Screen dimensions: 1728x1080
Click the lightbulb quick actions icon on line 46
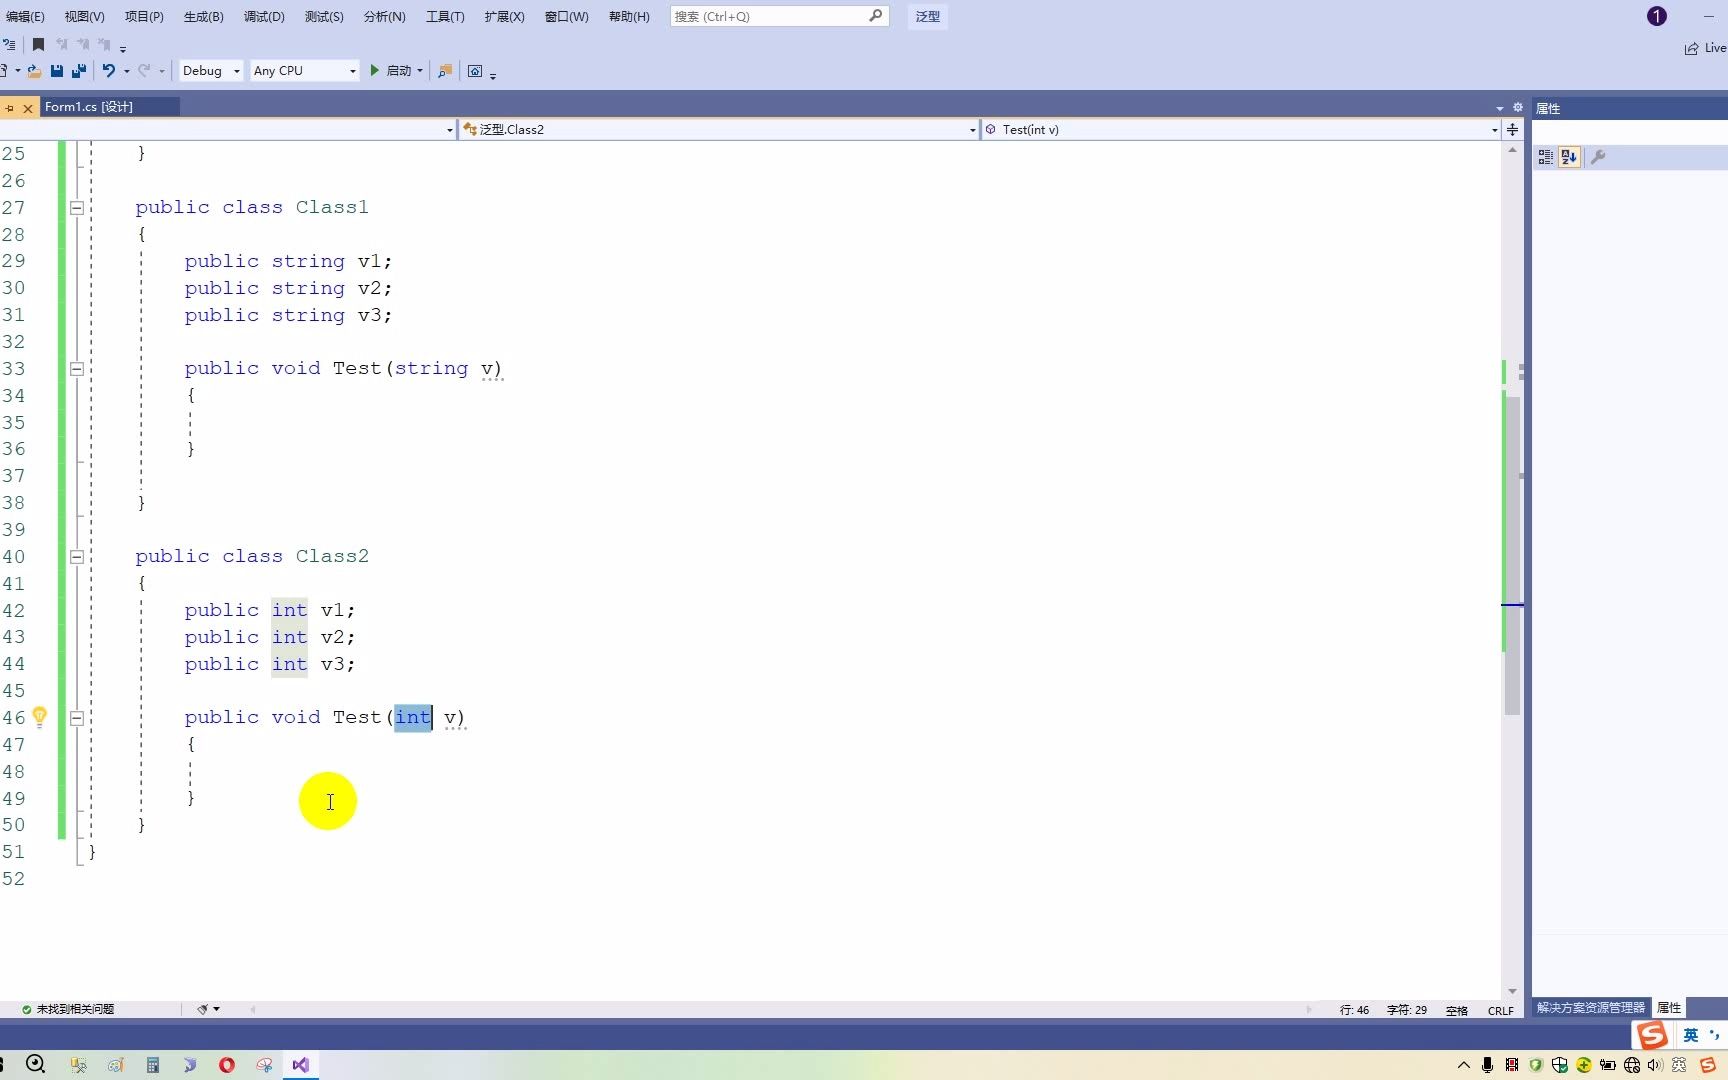tap(39, 716)
